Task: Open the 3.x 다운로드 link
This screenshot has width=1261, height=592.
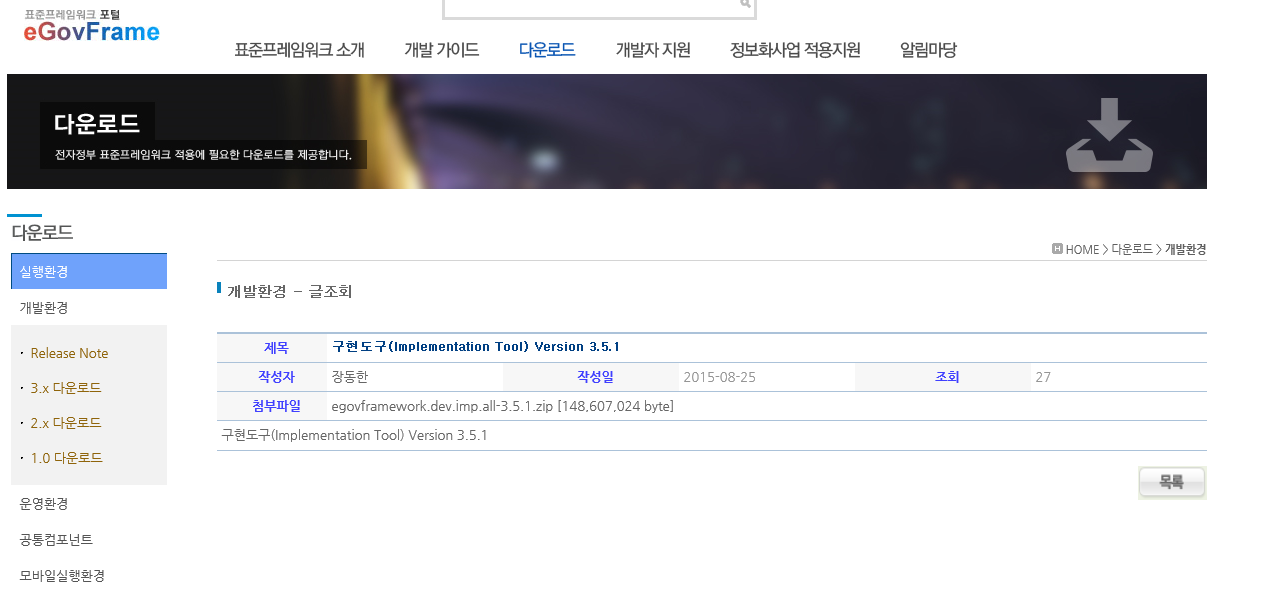Action: [x=66, y=388]
